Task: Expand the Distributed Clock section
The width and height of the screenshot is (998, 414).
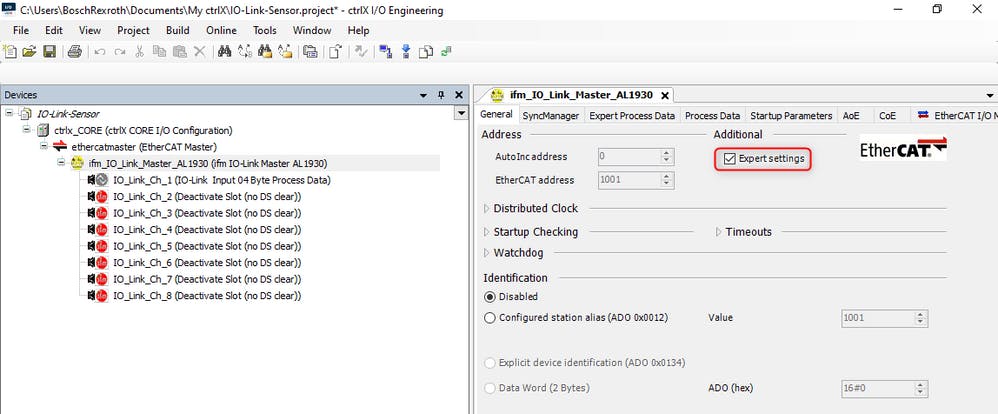Action: [487, 208]
